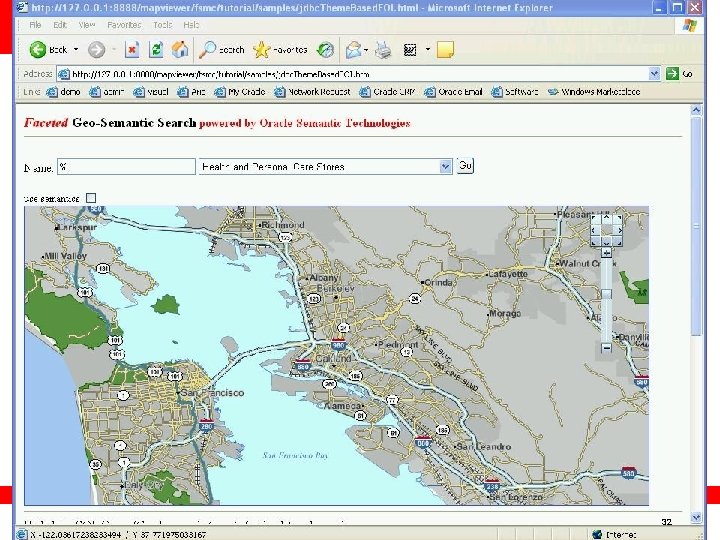Open the Windows Marketplace bookmark

tap(594, 92)
